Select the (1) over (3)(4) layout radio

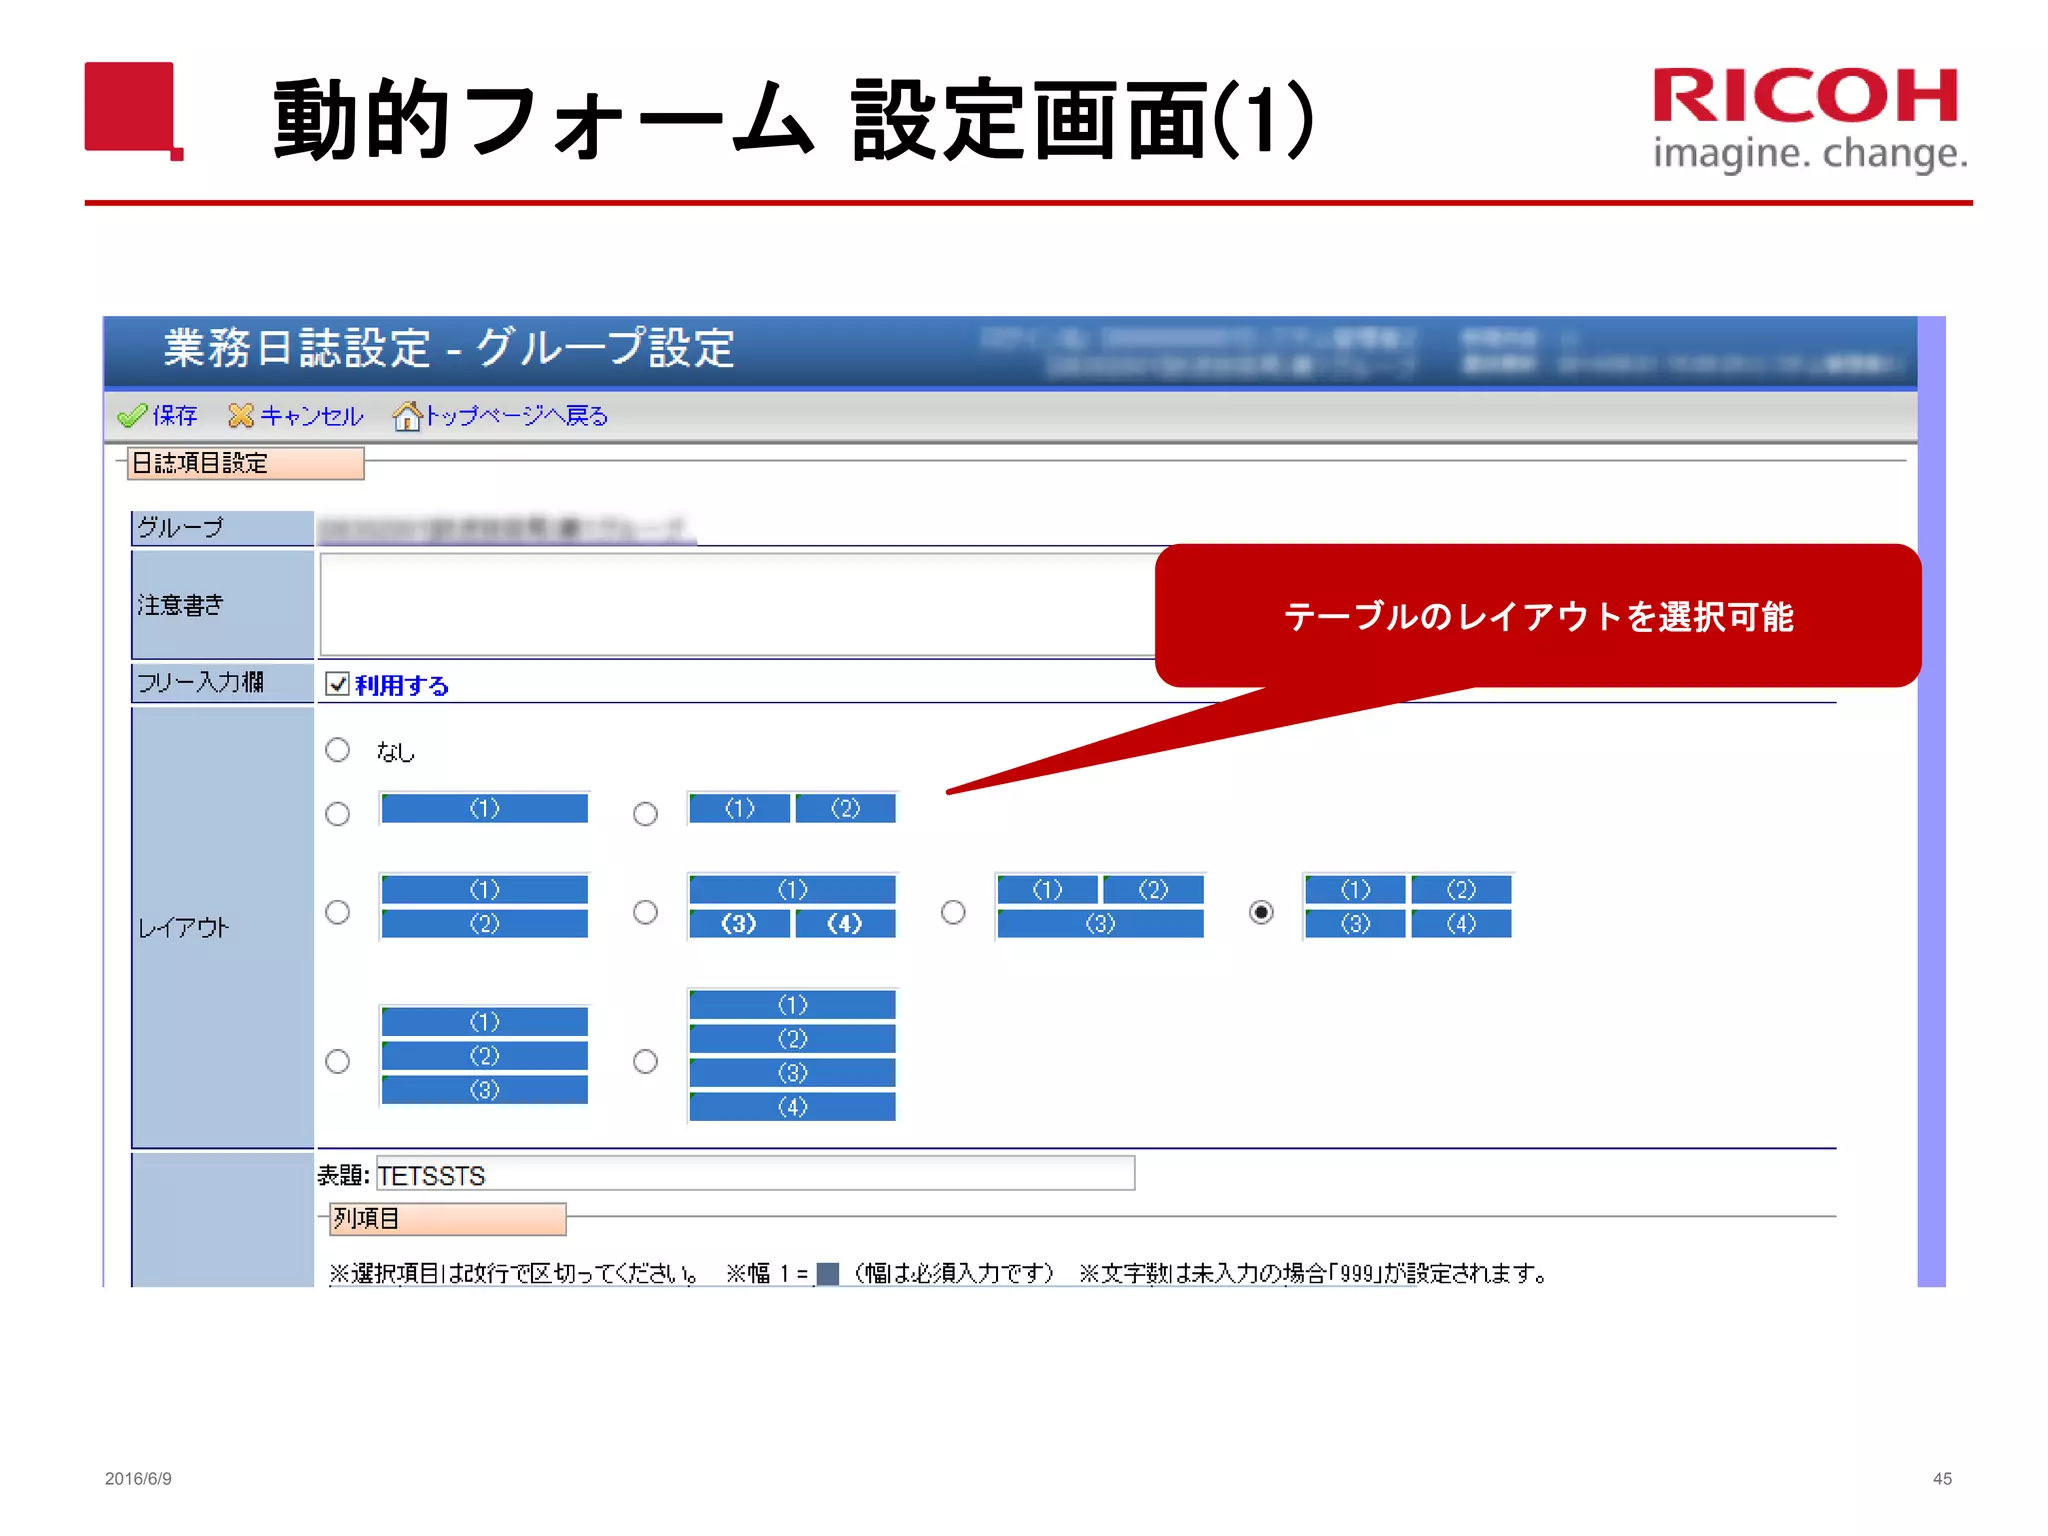(x=646, y=912)
